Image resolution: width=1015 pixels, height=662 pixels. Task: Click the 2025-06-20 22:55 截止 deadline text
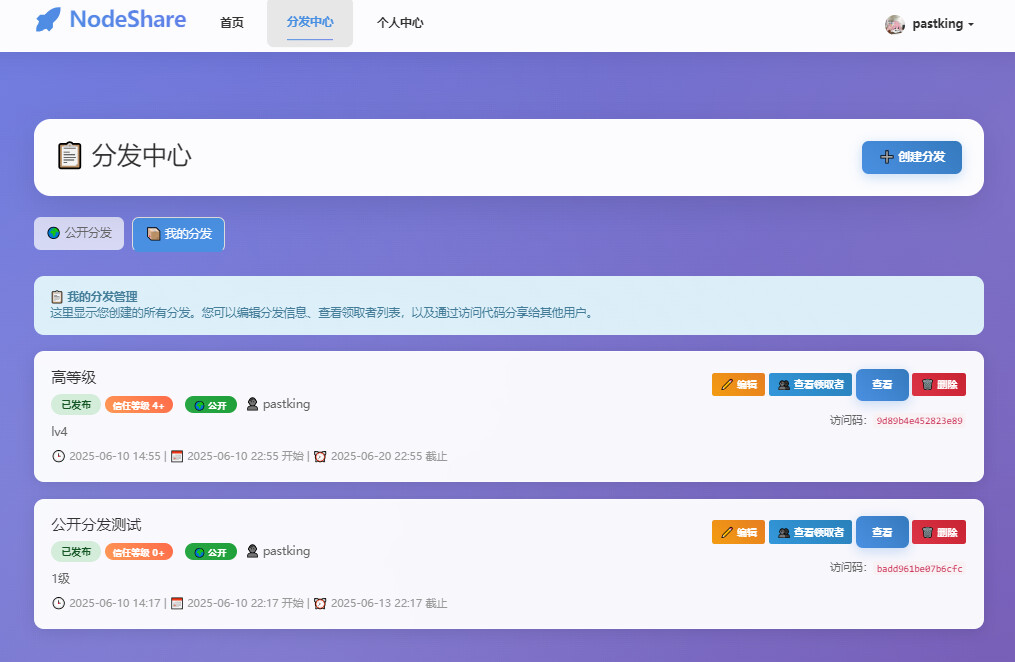coord(389,456)
